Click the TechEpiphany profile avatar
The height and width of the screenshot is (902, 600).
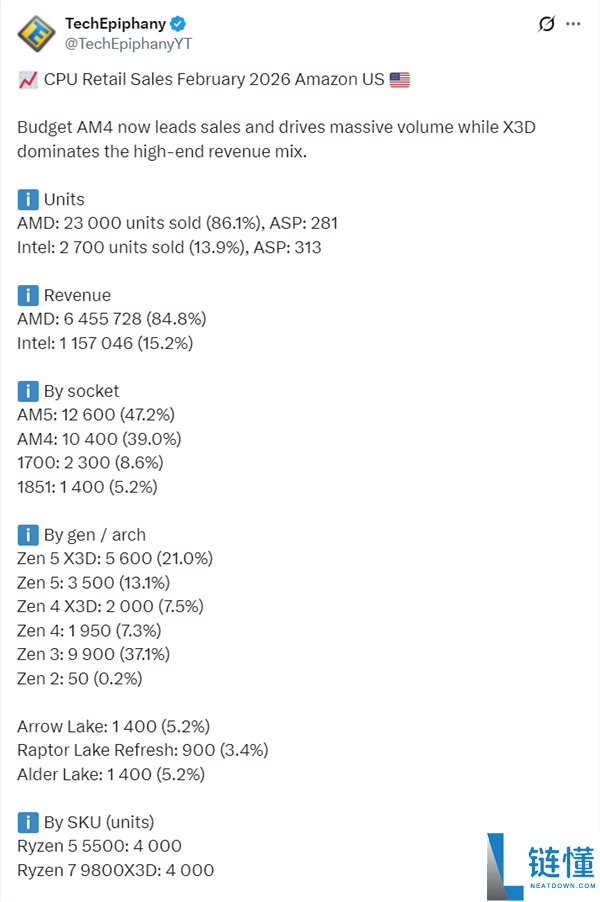click(36, 34)
